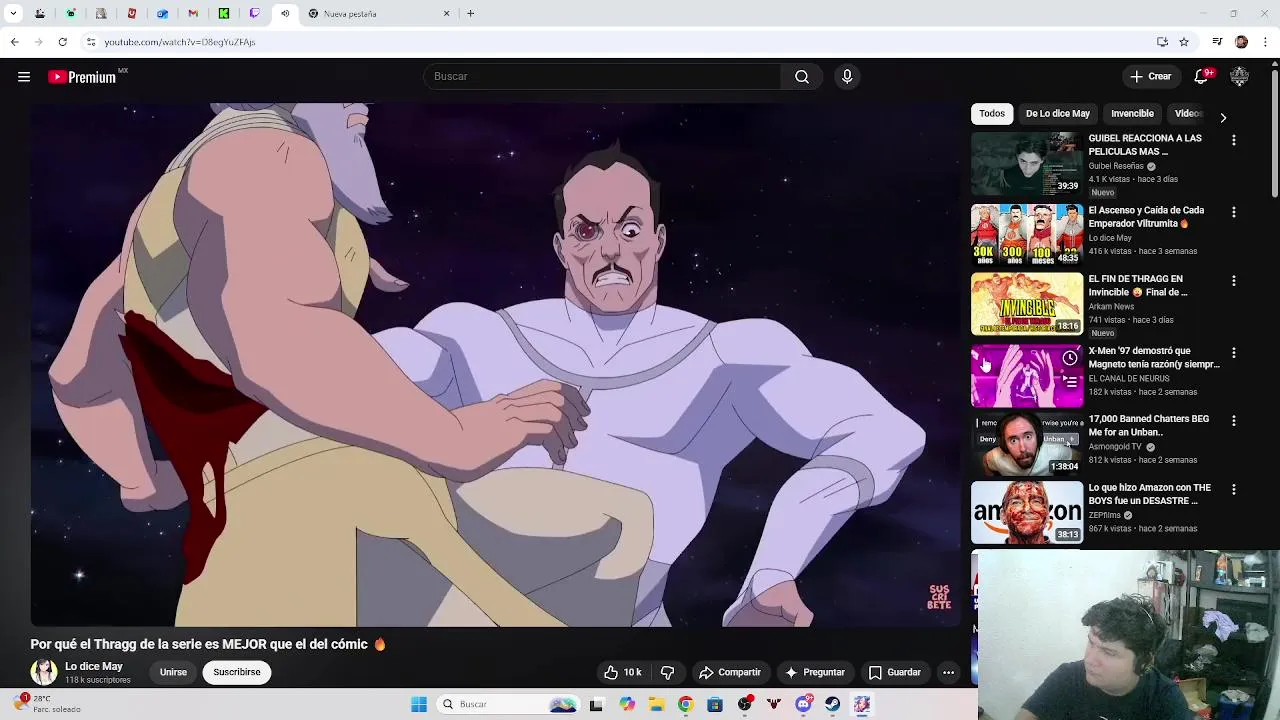Open the tab search dropdown arrow
This screenshot has height=720, width=1280.
13,14
